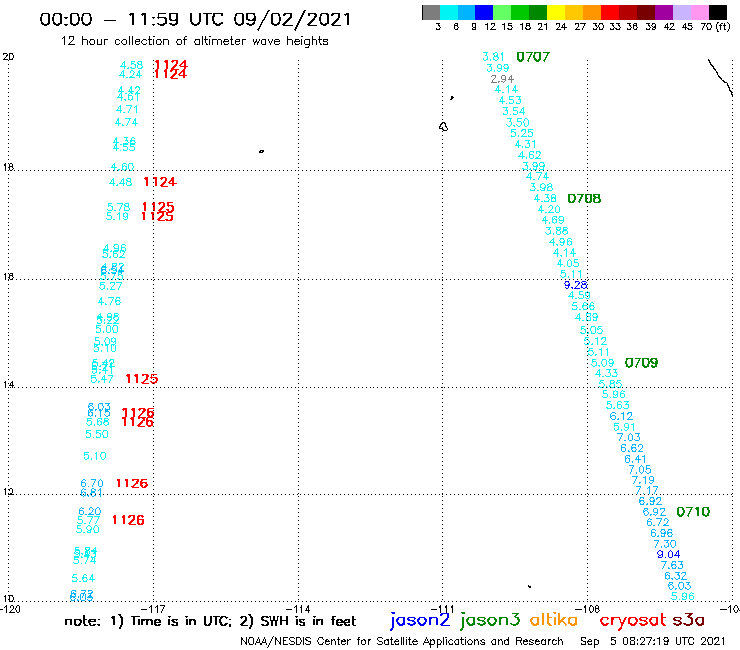
Task: Click the -108 longitude axis label
Action: point(588,609)
